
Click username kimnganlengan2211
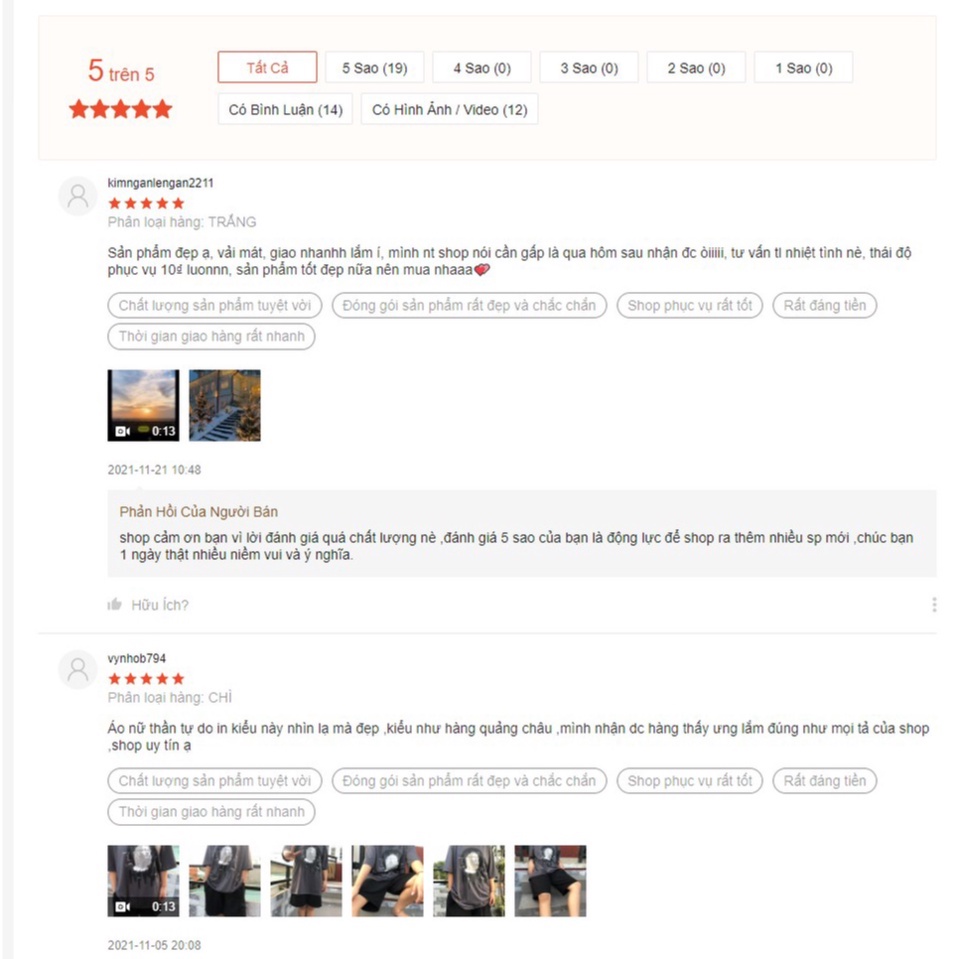tap(160, 182)
